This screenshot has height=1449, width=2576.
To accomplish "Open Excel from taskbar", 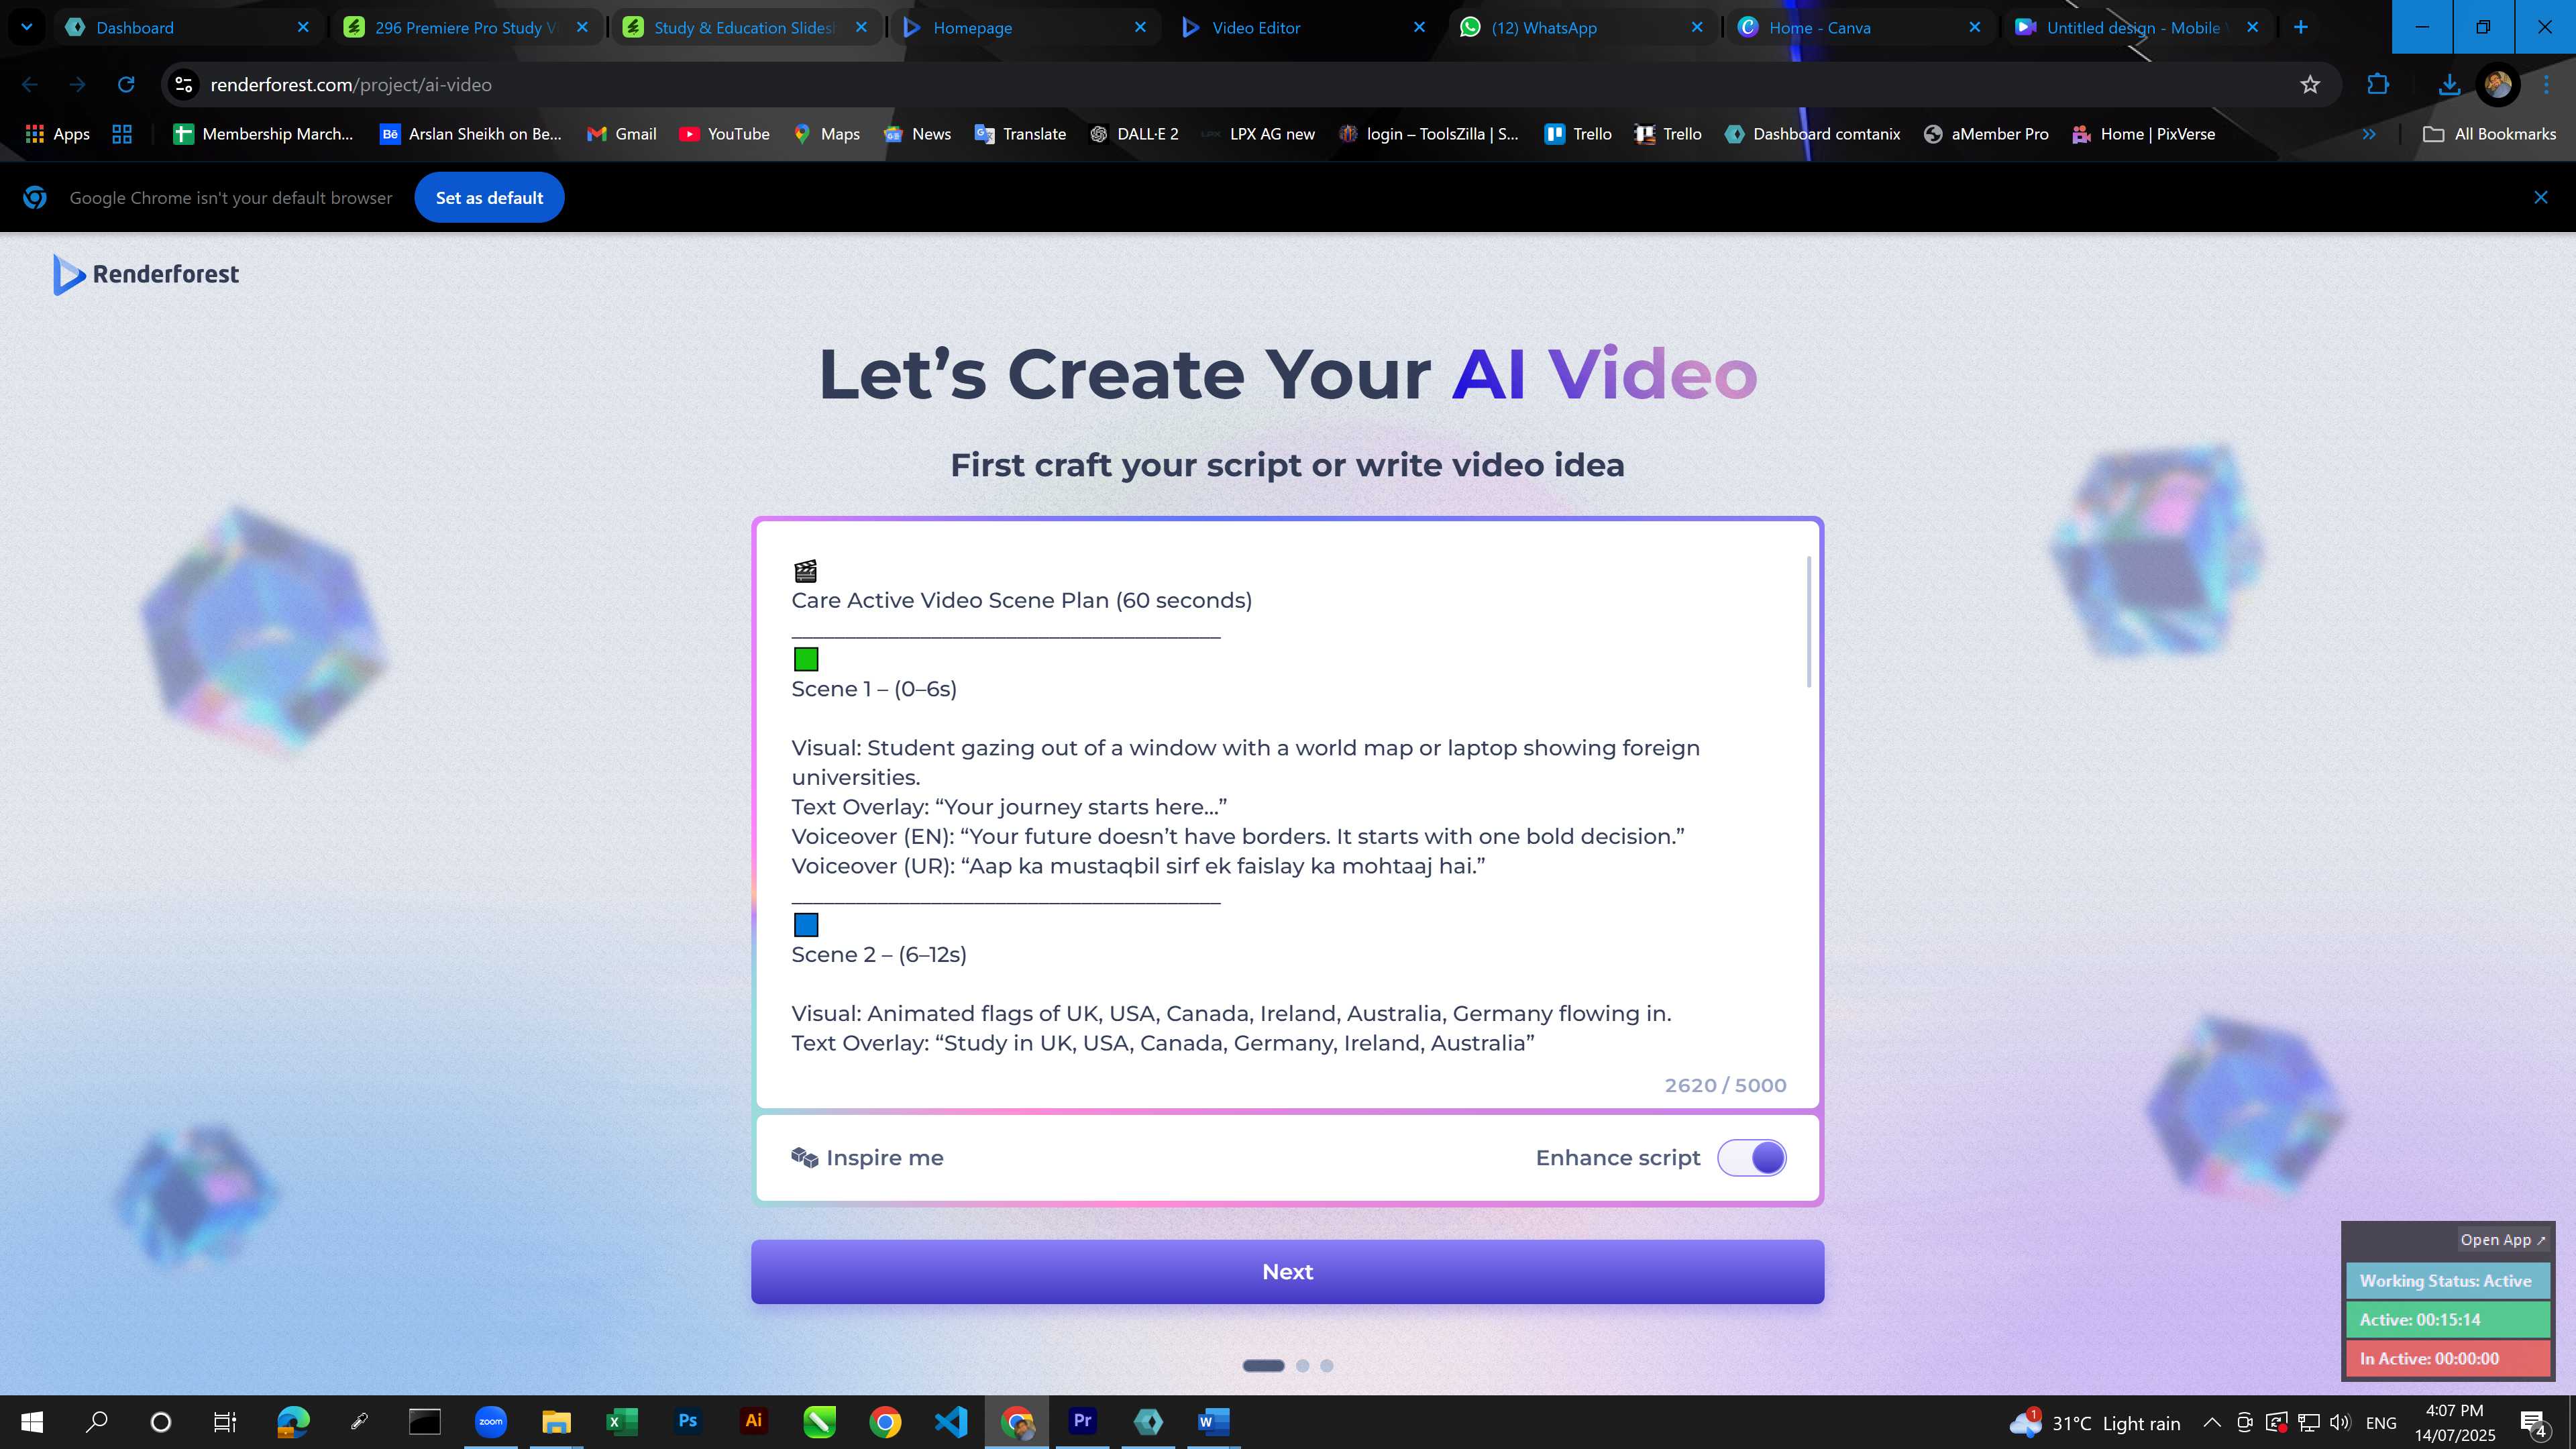I will click(x=622, y=1421).
